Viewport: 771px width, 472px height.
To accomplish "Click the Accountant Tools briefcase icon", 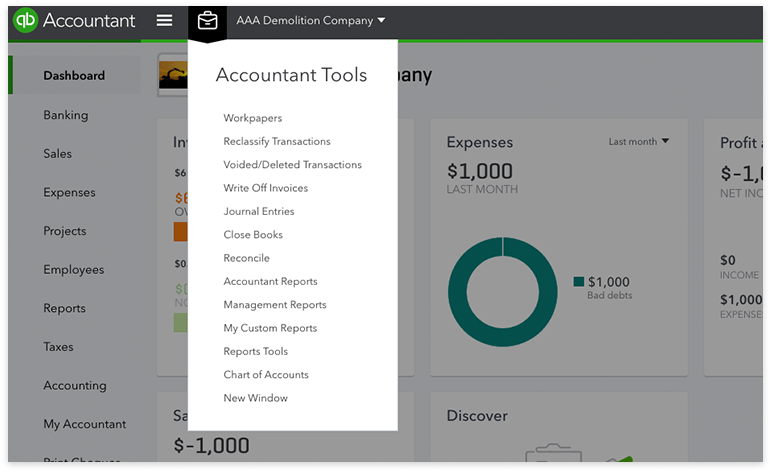I will point(207,20).
